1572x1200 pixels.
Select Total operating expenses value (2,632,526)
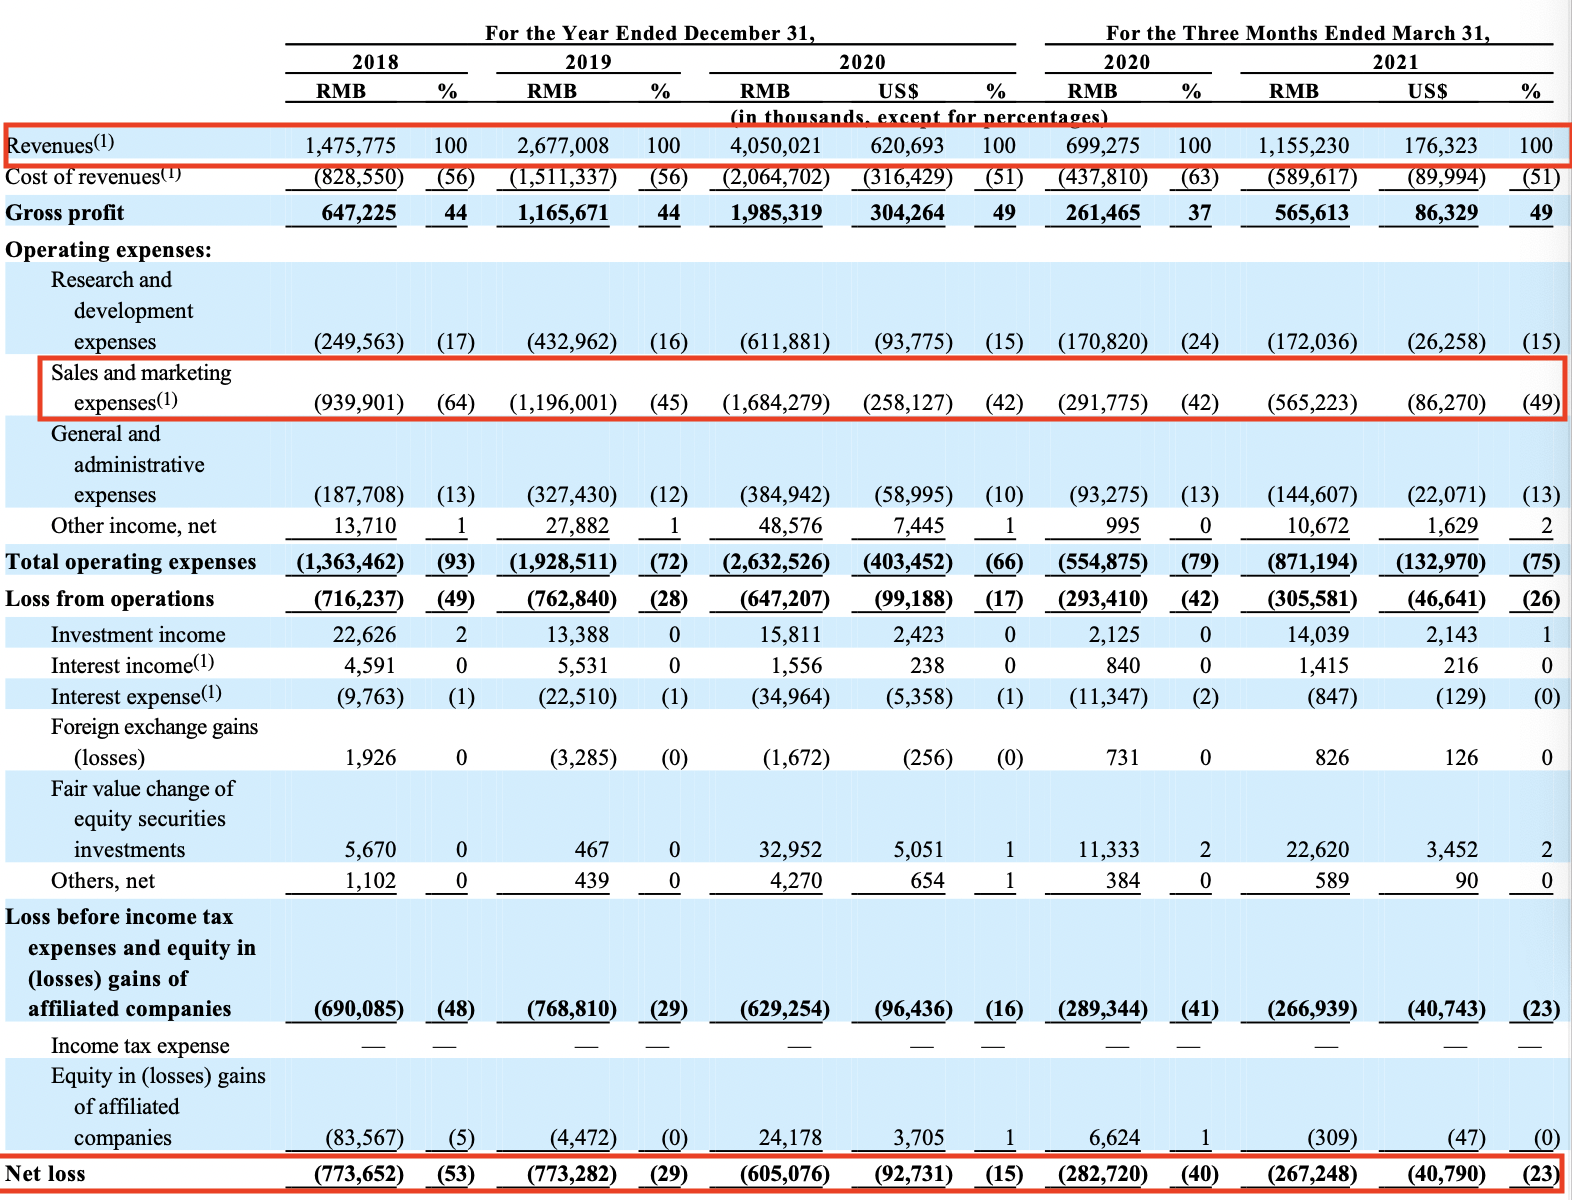(776, 562)
